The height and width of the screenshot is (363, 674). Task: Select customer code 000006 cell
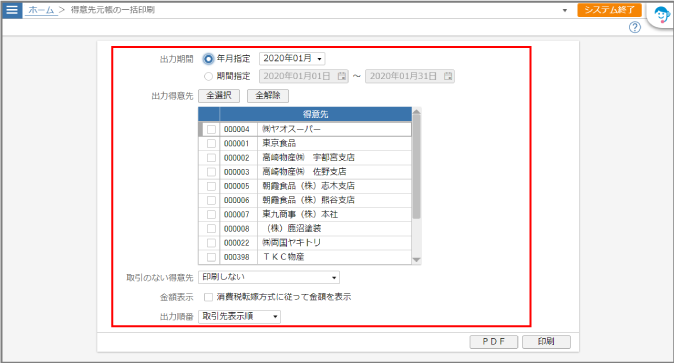pyautogui.click(x=238, y=200)
